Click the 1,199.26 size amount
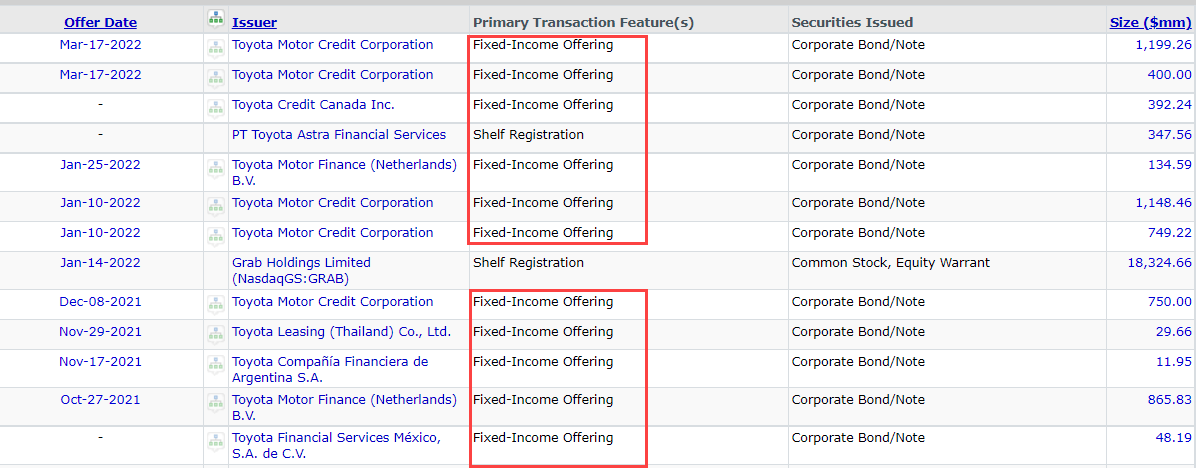 tap(1163, 44)
